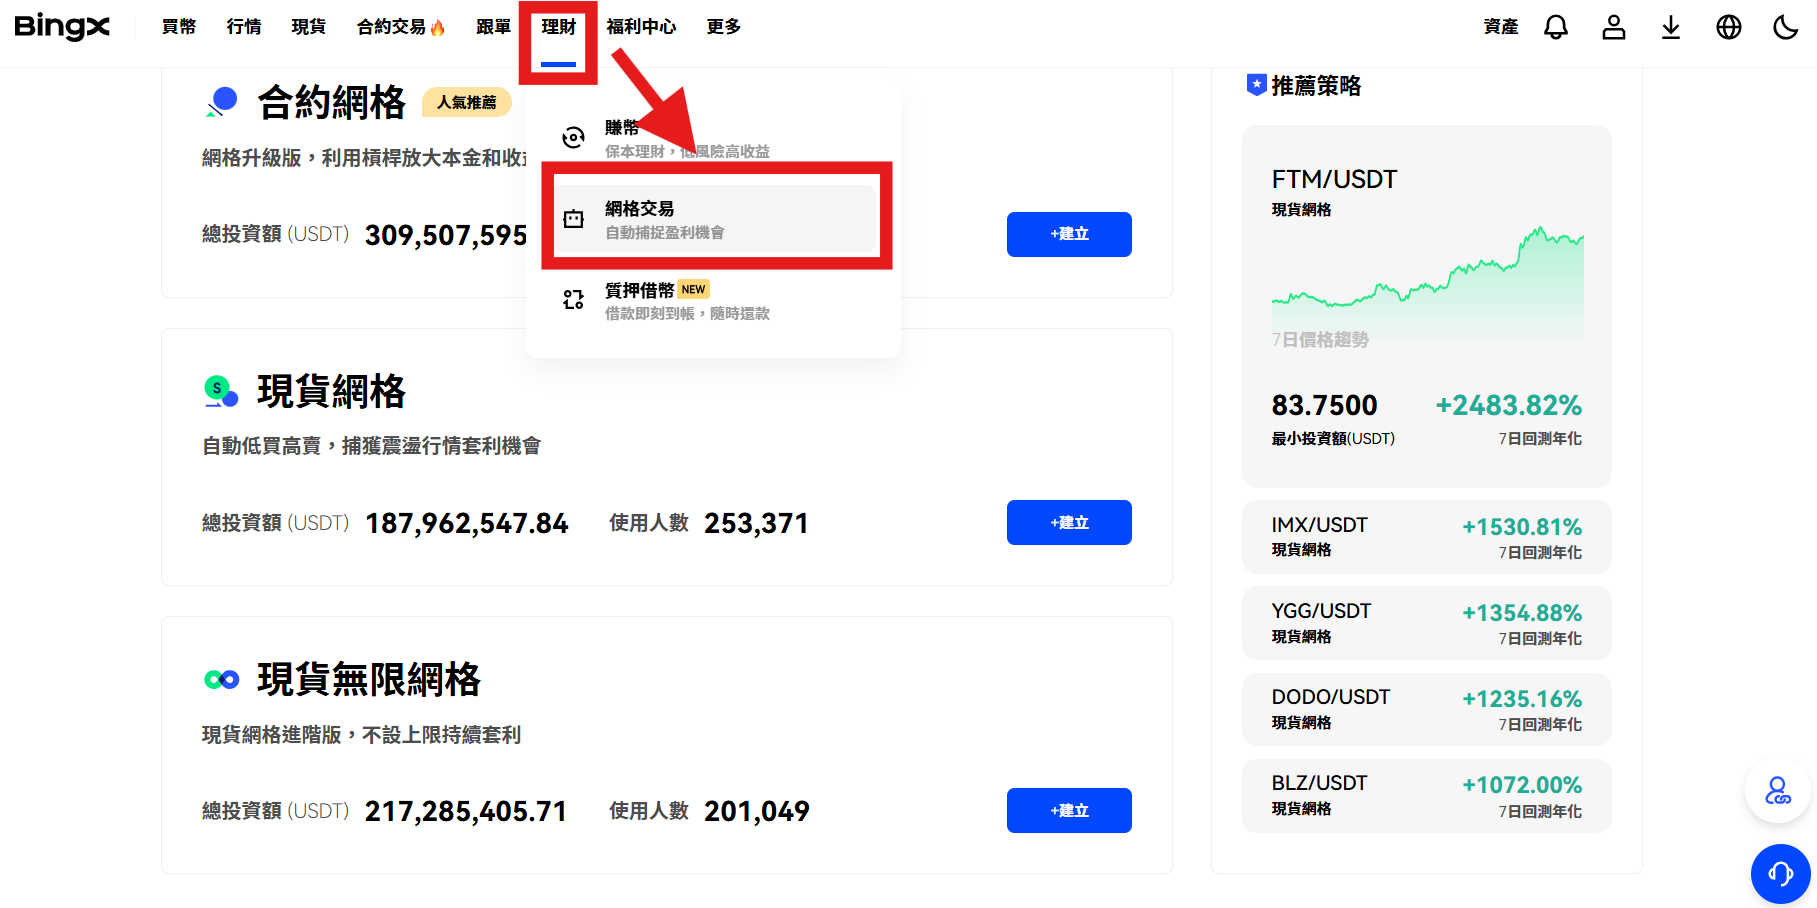Image resolution: width=1817 pixels, height=908 pixels.
Task: Open the 福利中心 menu item
Action: [x=642, y=27]
